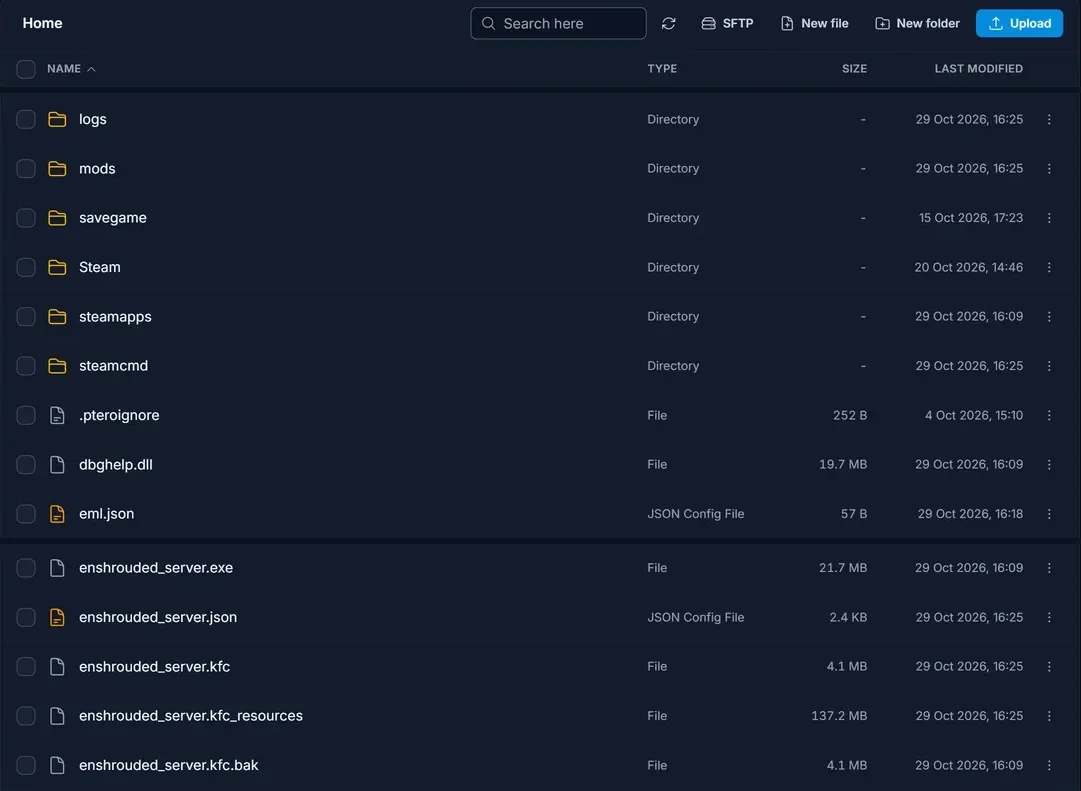Click the Home breadcrumb

click(x=43, y=23)
